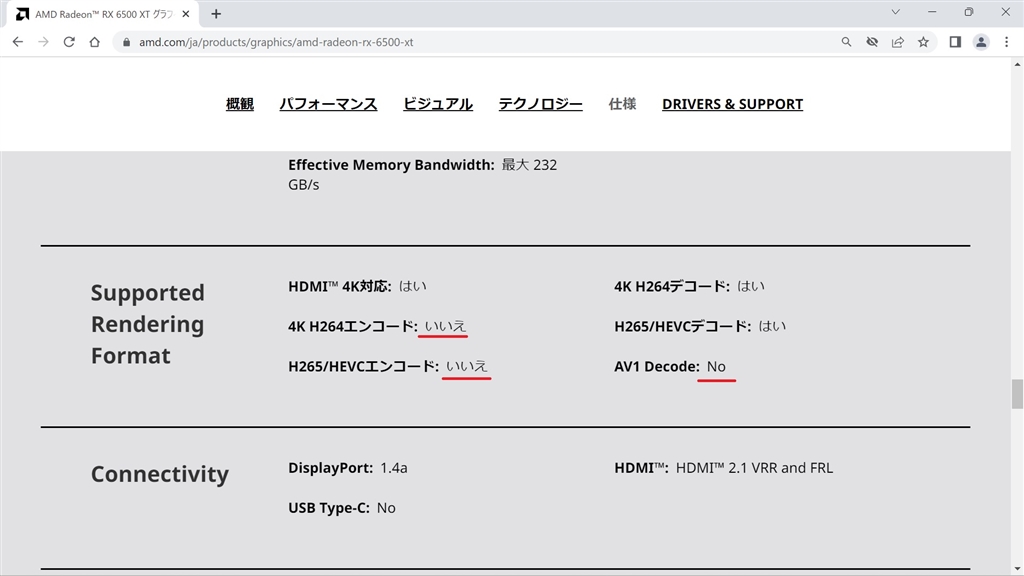The image size is (1024, 576).
Task: Go to パフォーマンス section
Action: pyautogui.click(x=328, y=104)
